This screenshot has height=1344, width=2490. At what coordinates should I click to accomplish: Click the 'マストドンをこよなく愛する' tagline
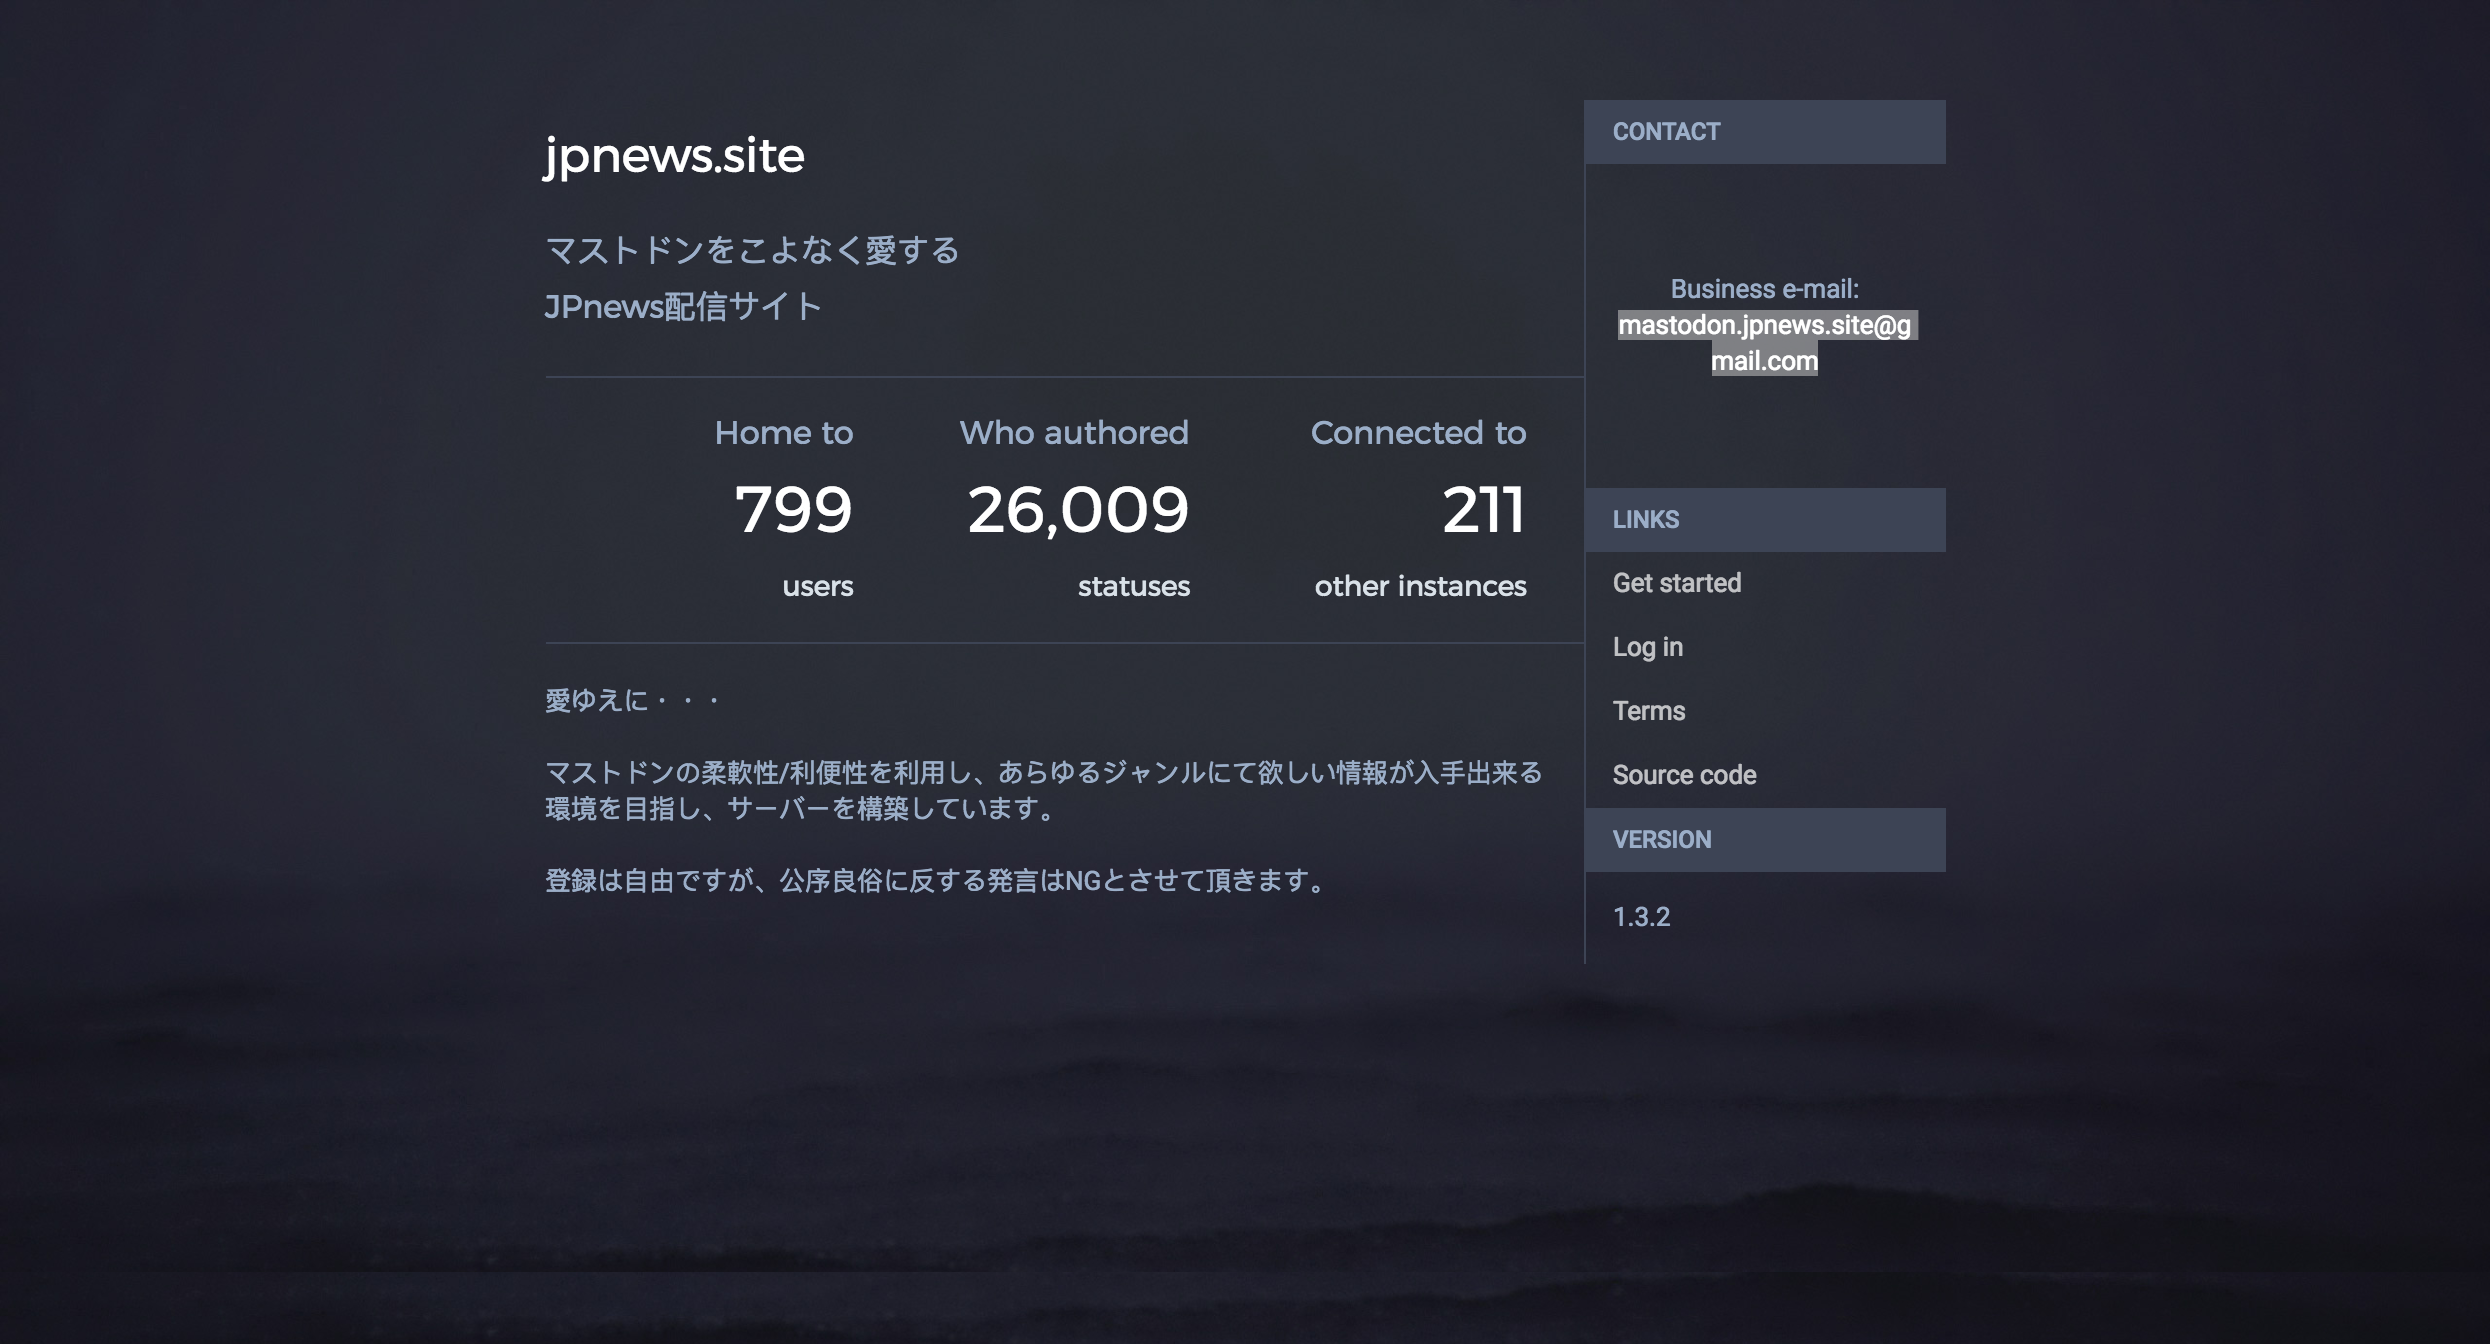pyautogui.click(x=752, y=250)
